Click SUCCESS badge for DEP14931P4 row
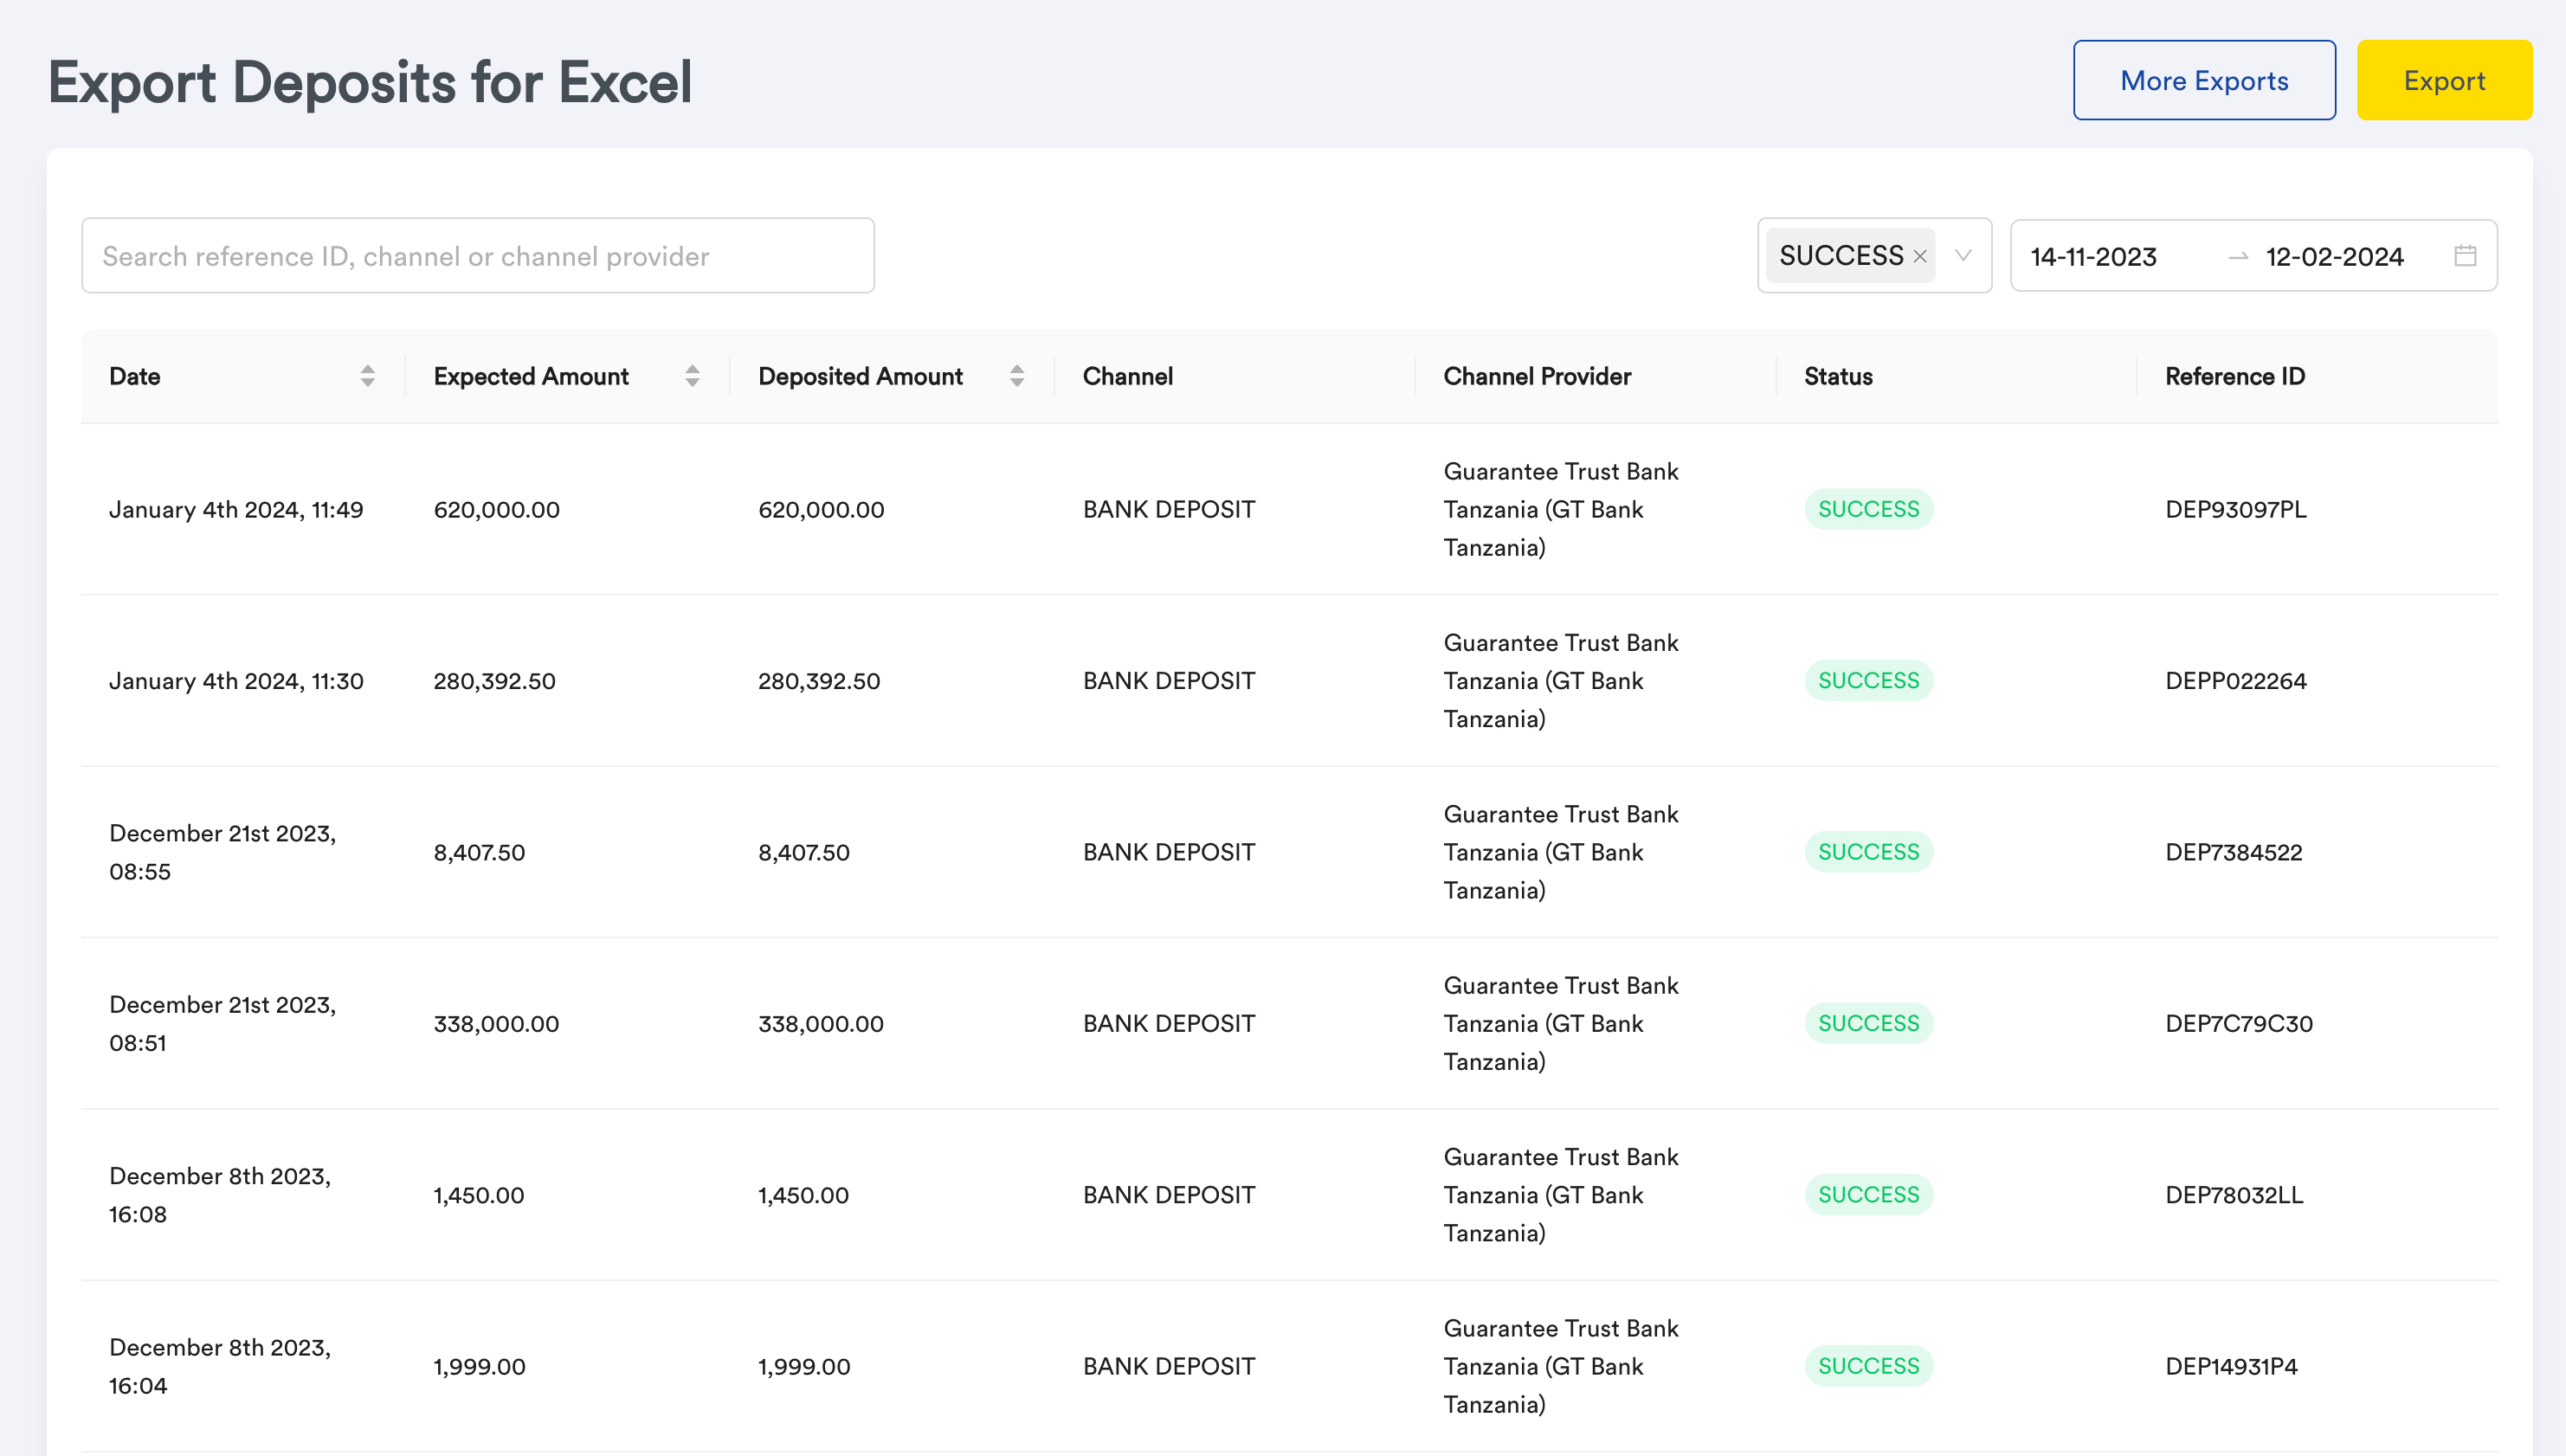The height and width of the screenshot is (1456, 2566). pos(1868,1366)
